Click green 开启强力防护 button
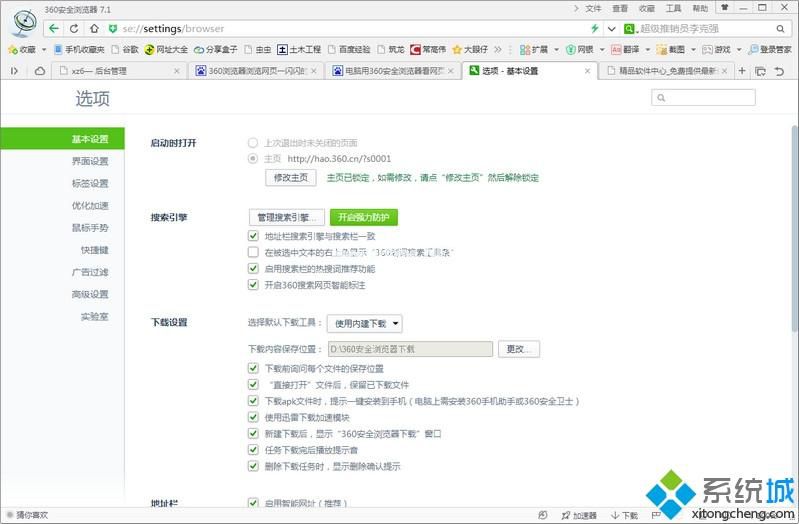This screenshot has width=799, height=524. click(364, 217)
